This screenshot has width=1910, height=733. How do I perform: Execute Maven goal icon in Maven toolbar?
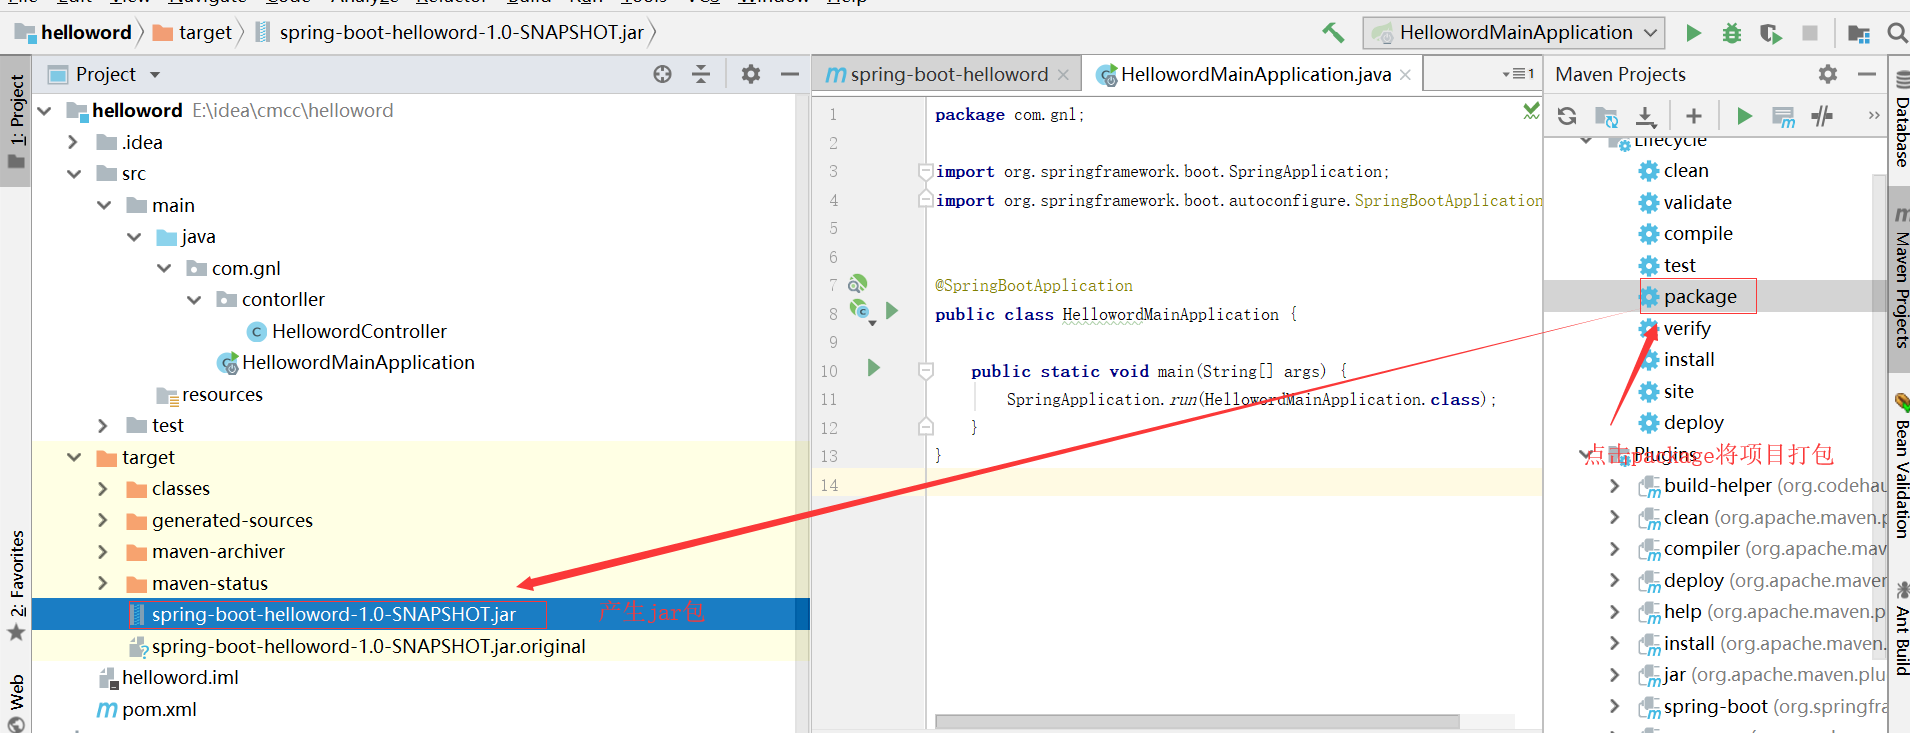coord(1783,117)
